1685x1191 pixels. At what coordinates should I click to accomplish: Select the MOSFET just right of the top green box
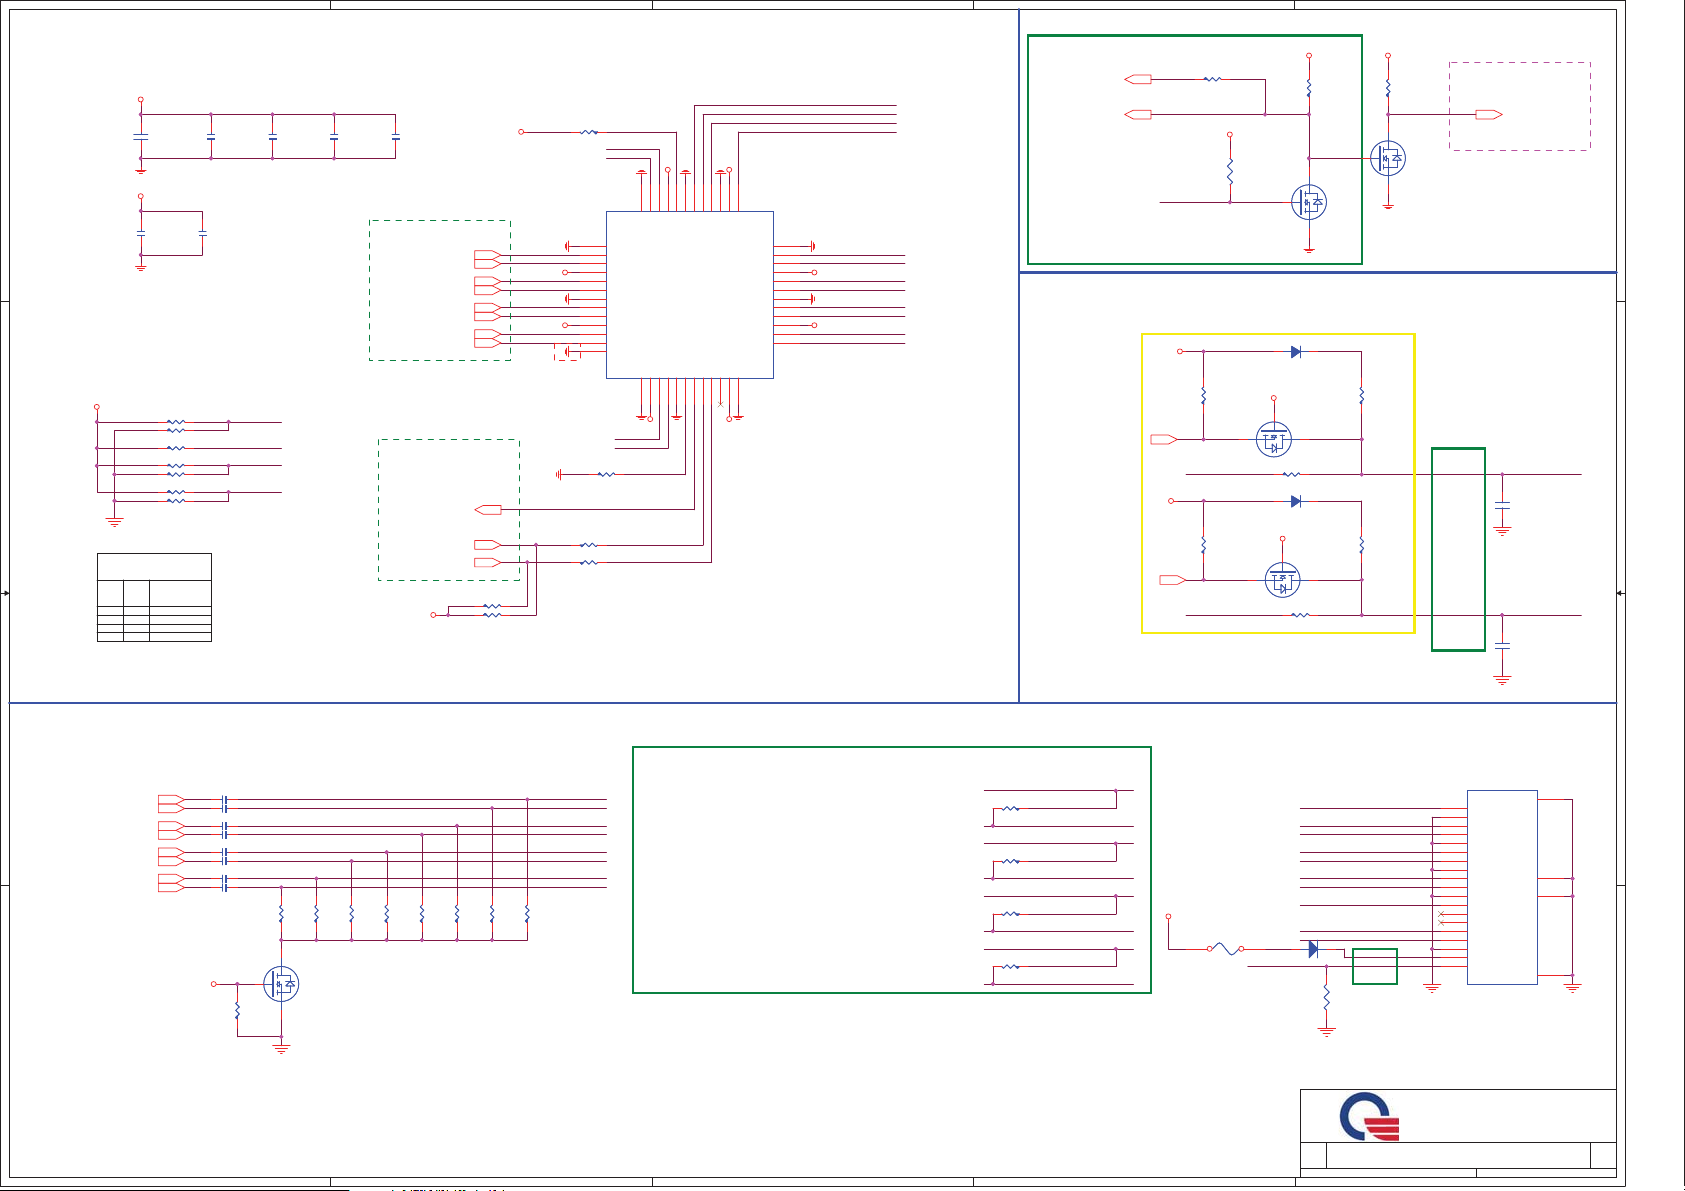[1388, 158]
